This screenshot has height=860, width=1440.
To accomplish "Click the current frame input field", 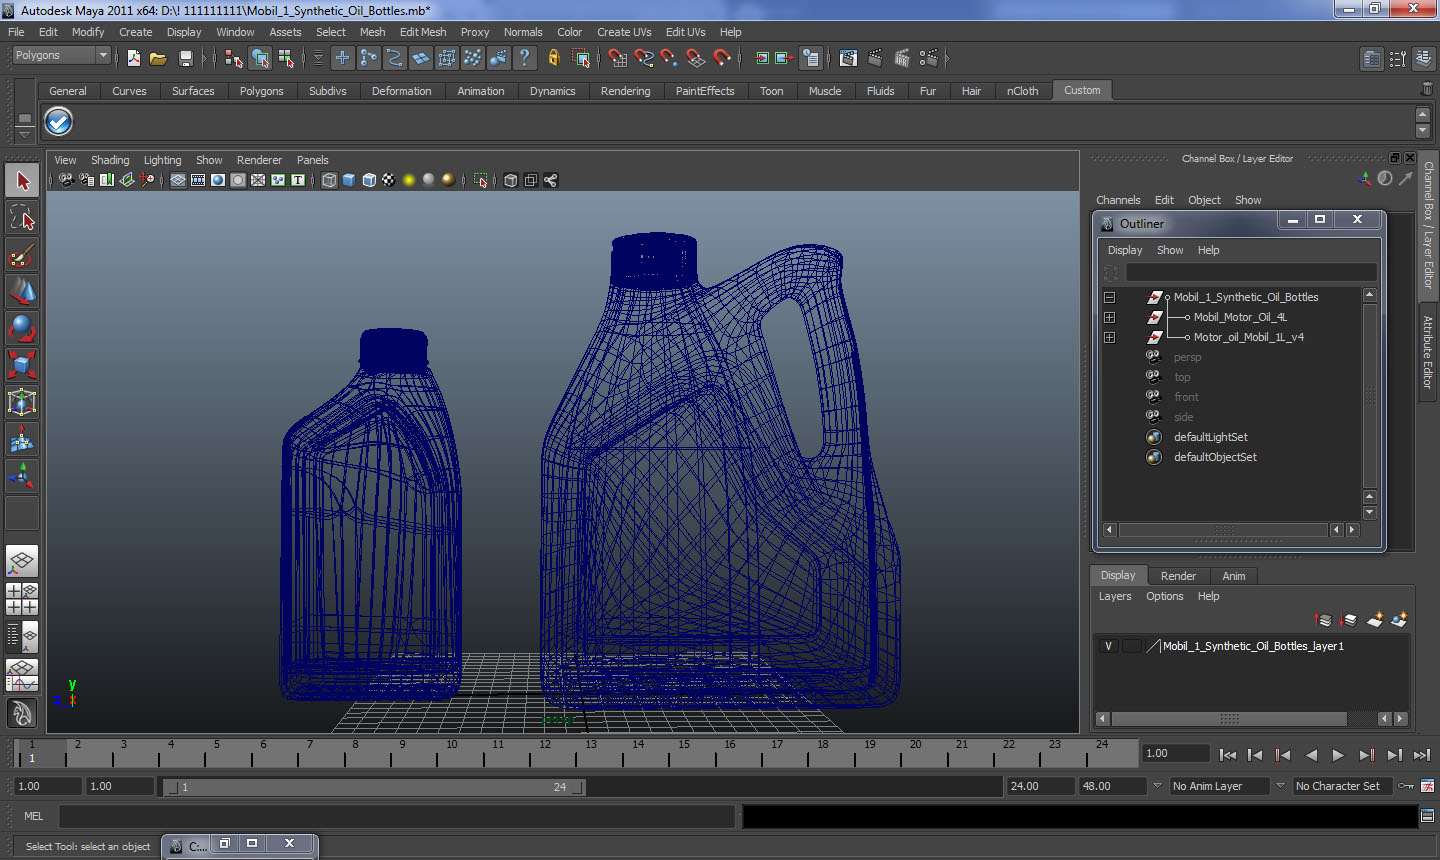I will pyautogui.click(x=1176, y=754).
